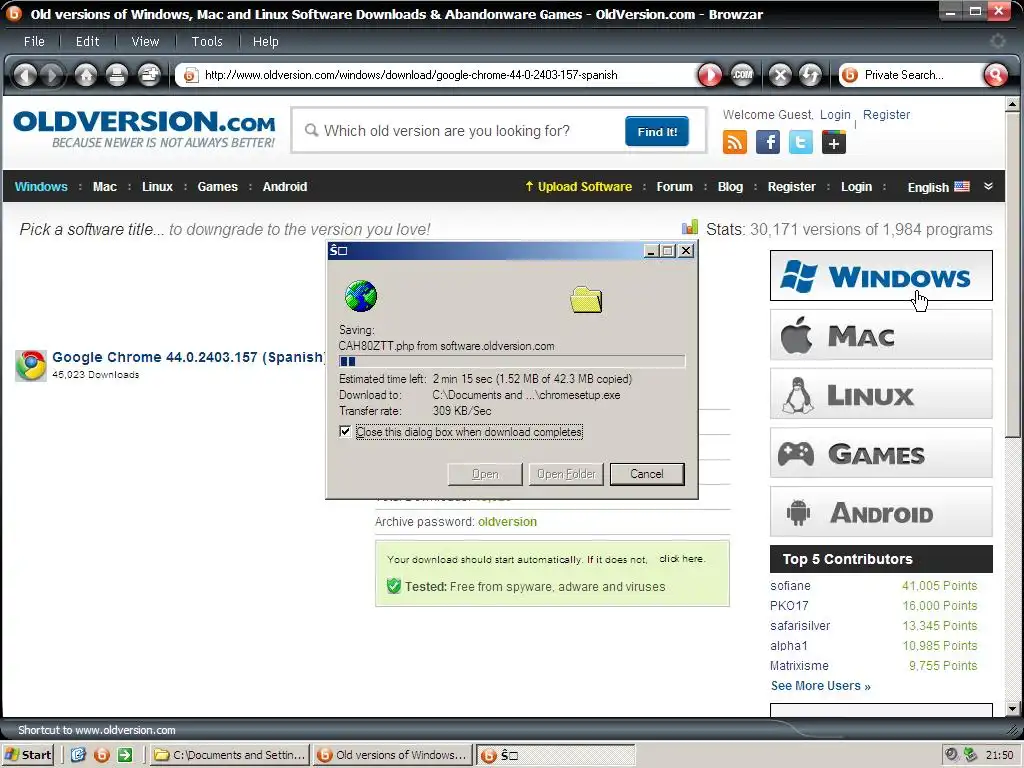Viewport: 1024px width, 768px height.
Task: Click the red Go button beside address bar
Action: 710,75
